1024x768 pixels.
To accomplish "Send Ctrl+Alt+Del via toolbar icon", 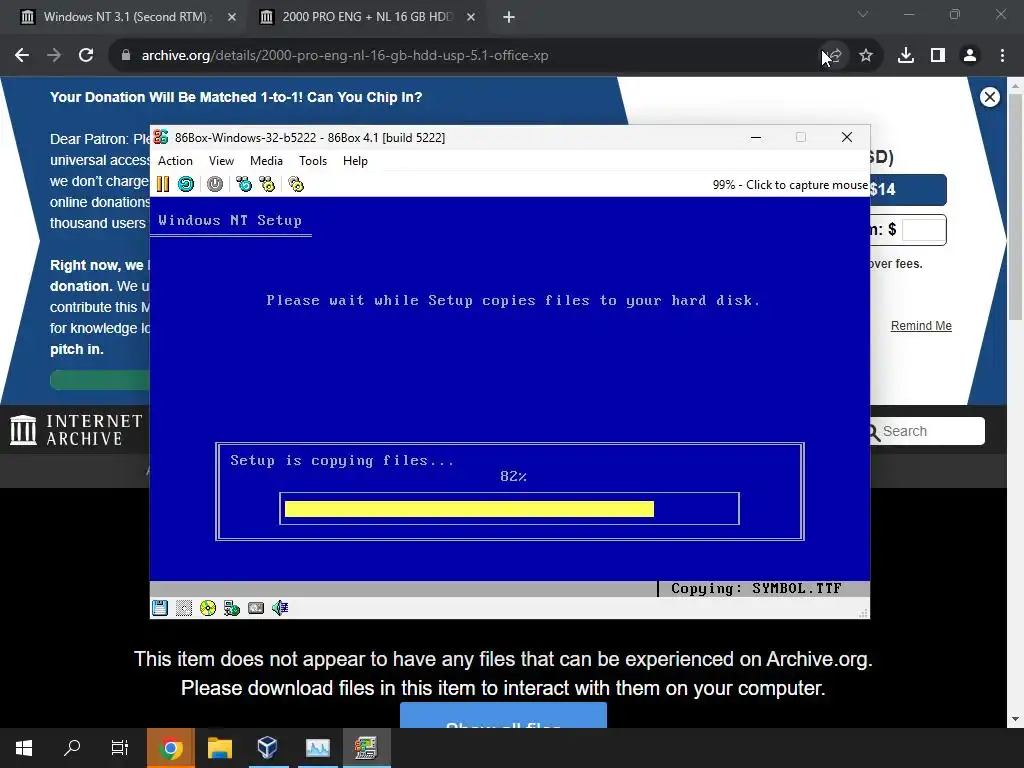I will pos(244,184).
